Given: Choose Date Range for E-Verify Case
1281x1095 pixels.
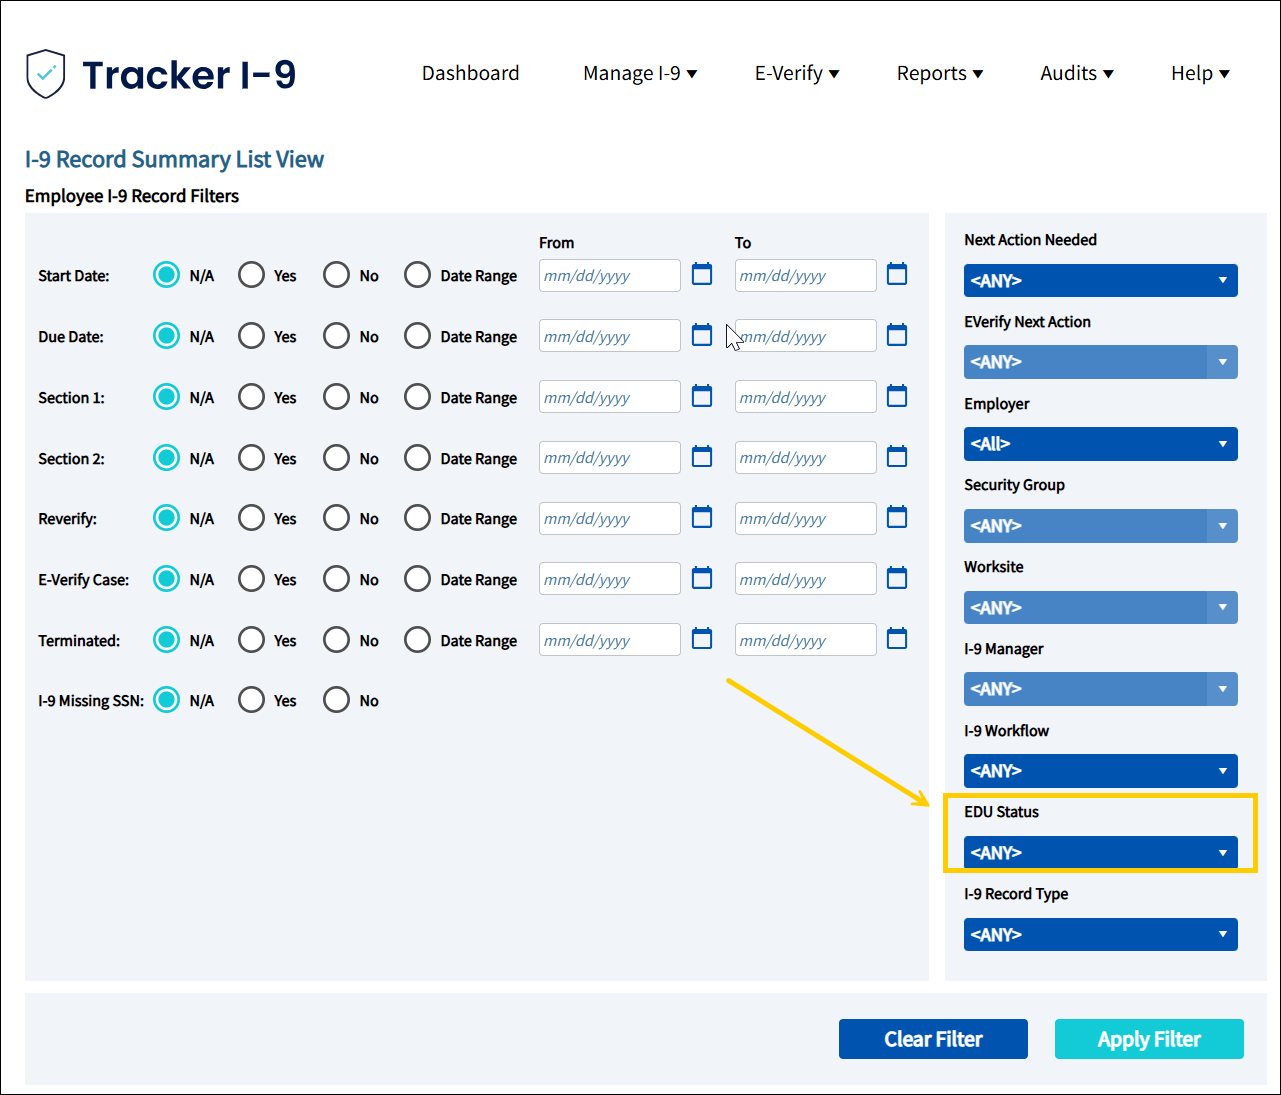Looking at the screenshot, I should pos(417,579).
